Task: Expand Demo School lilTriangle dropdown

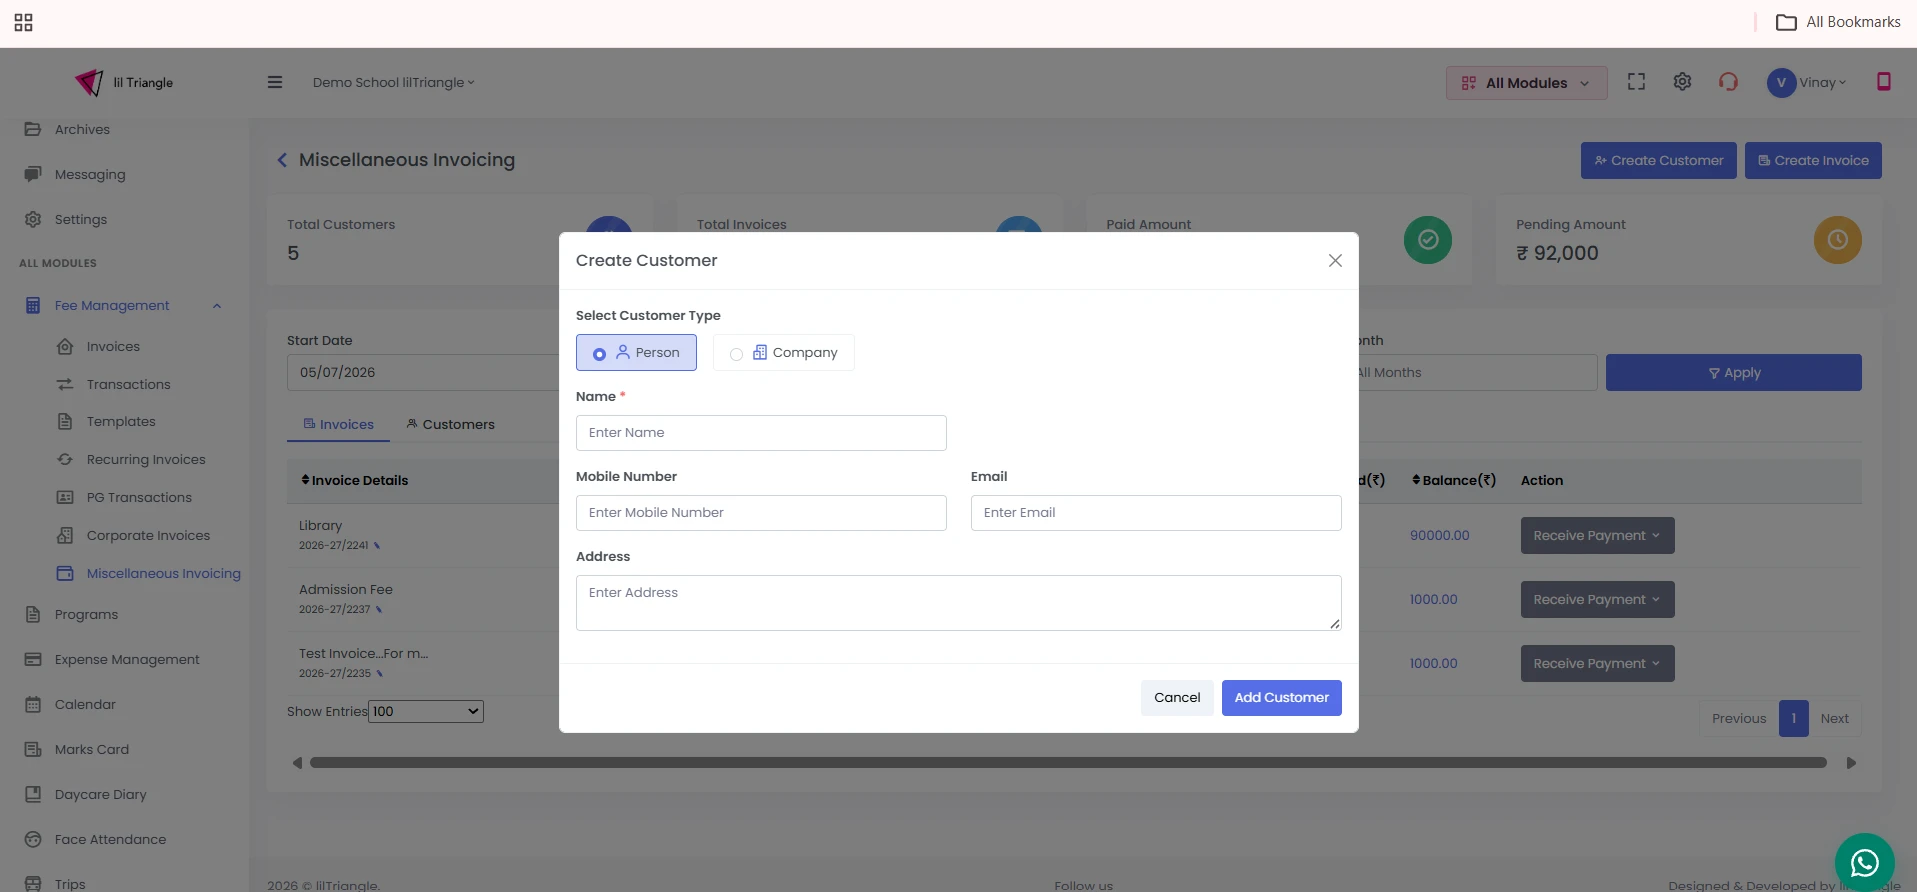Action: 393,82
